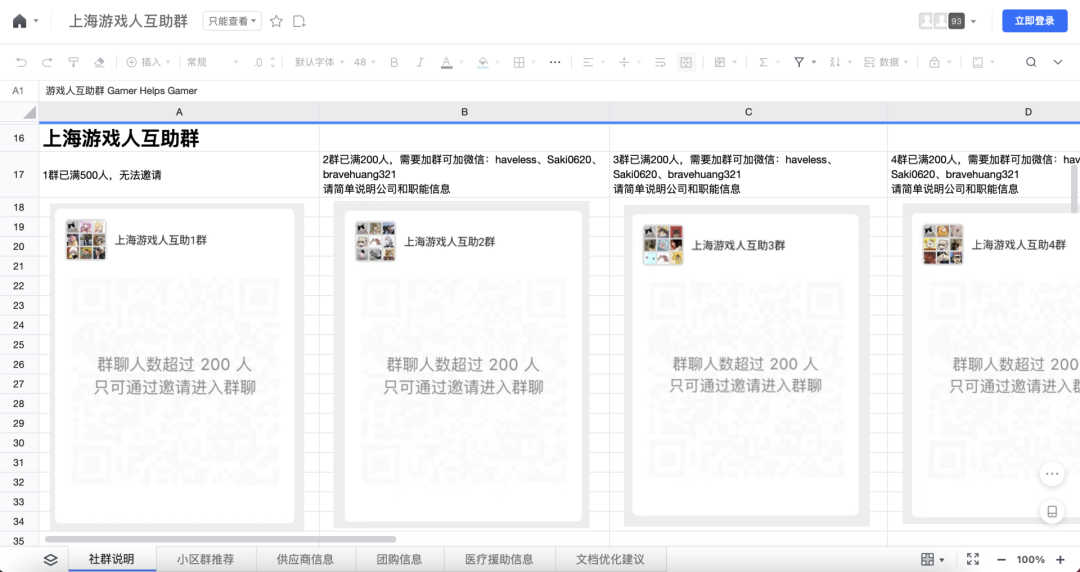This screenshot has width=1080, height=572.
Task: Expand the filter dropdown arrow
Action: [x=814, y=62]
